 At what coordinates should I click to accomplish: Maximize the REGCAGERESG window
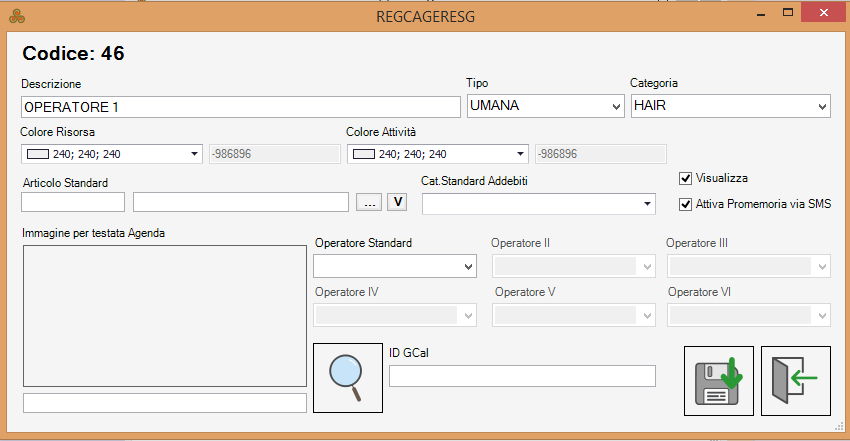click(x=789, y=14)
